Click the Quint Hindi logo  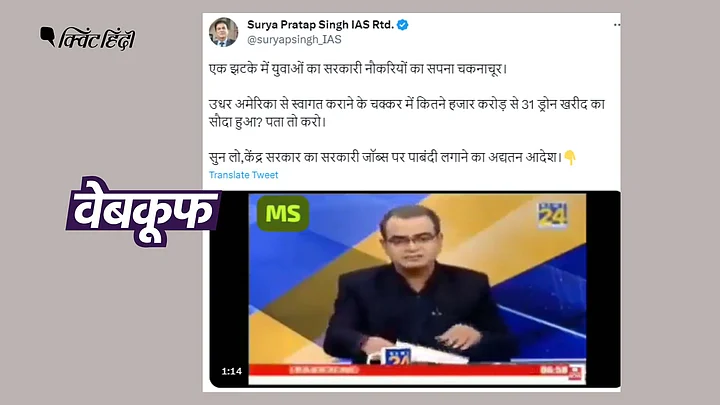coord(87,39)
